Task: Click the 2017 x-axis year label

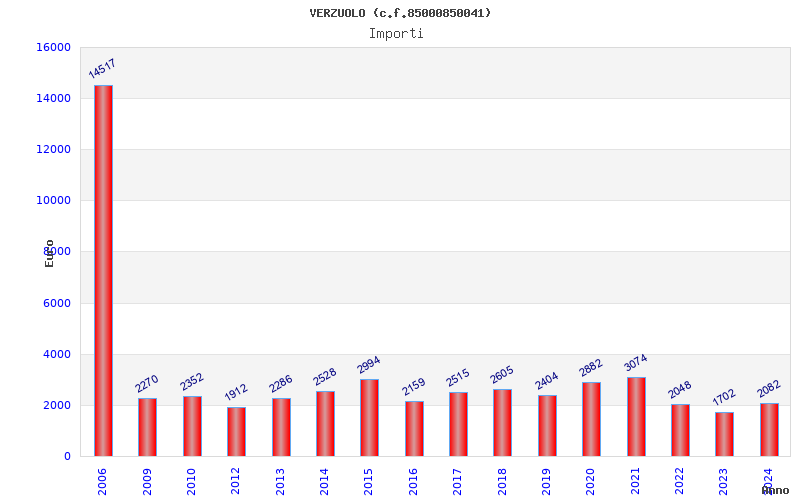Action: click(x=458, y=482)
